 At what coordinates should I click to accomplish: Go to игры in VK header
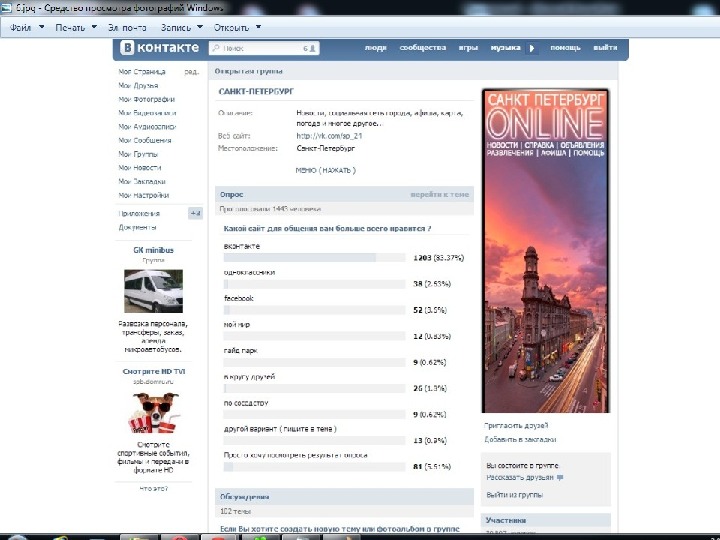pyautogui.click(x=468, y=48)
